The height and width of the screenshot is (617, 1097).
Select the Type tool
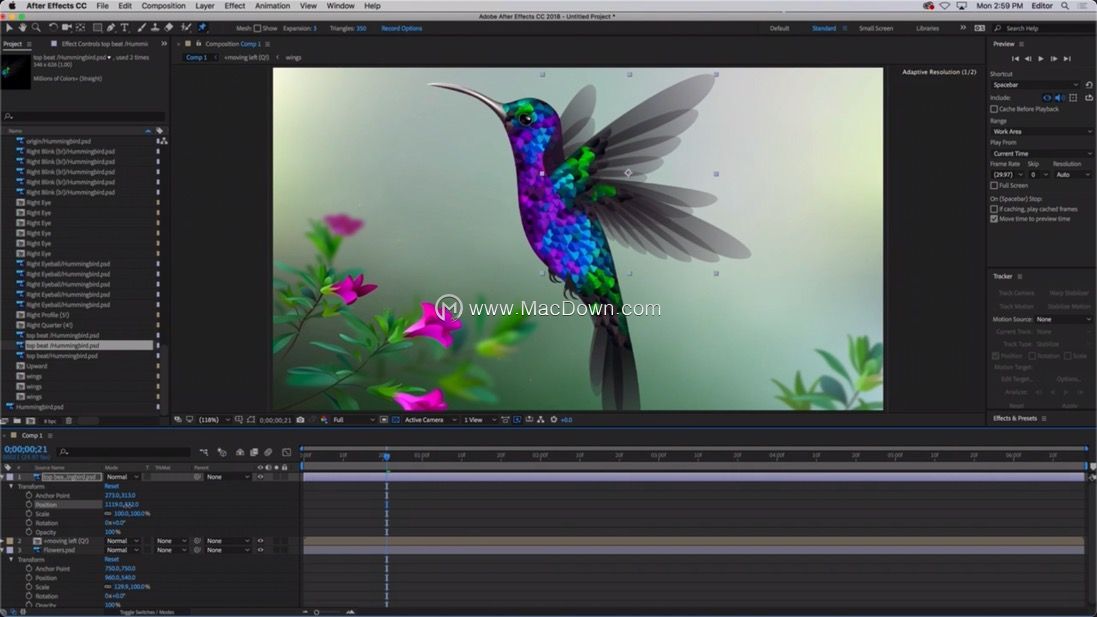[125, 28]
